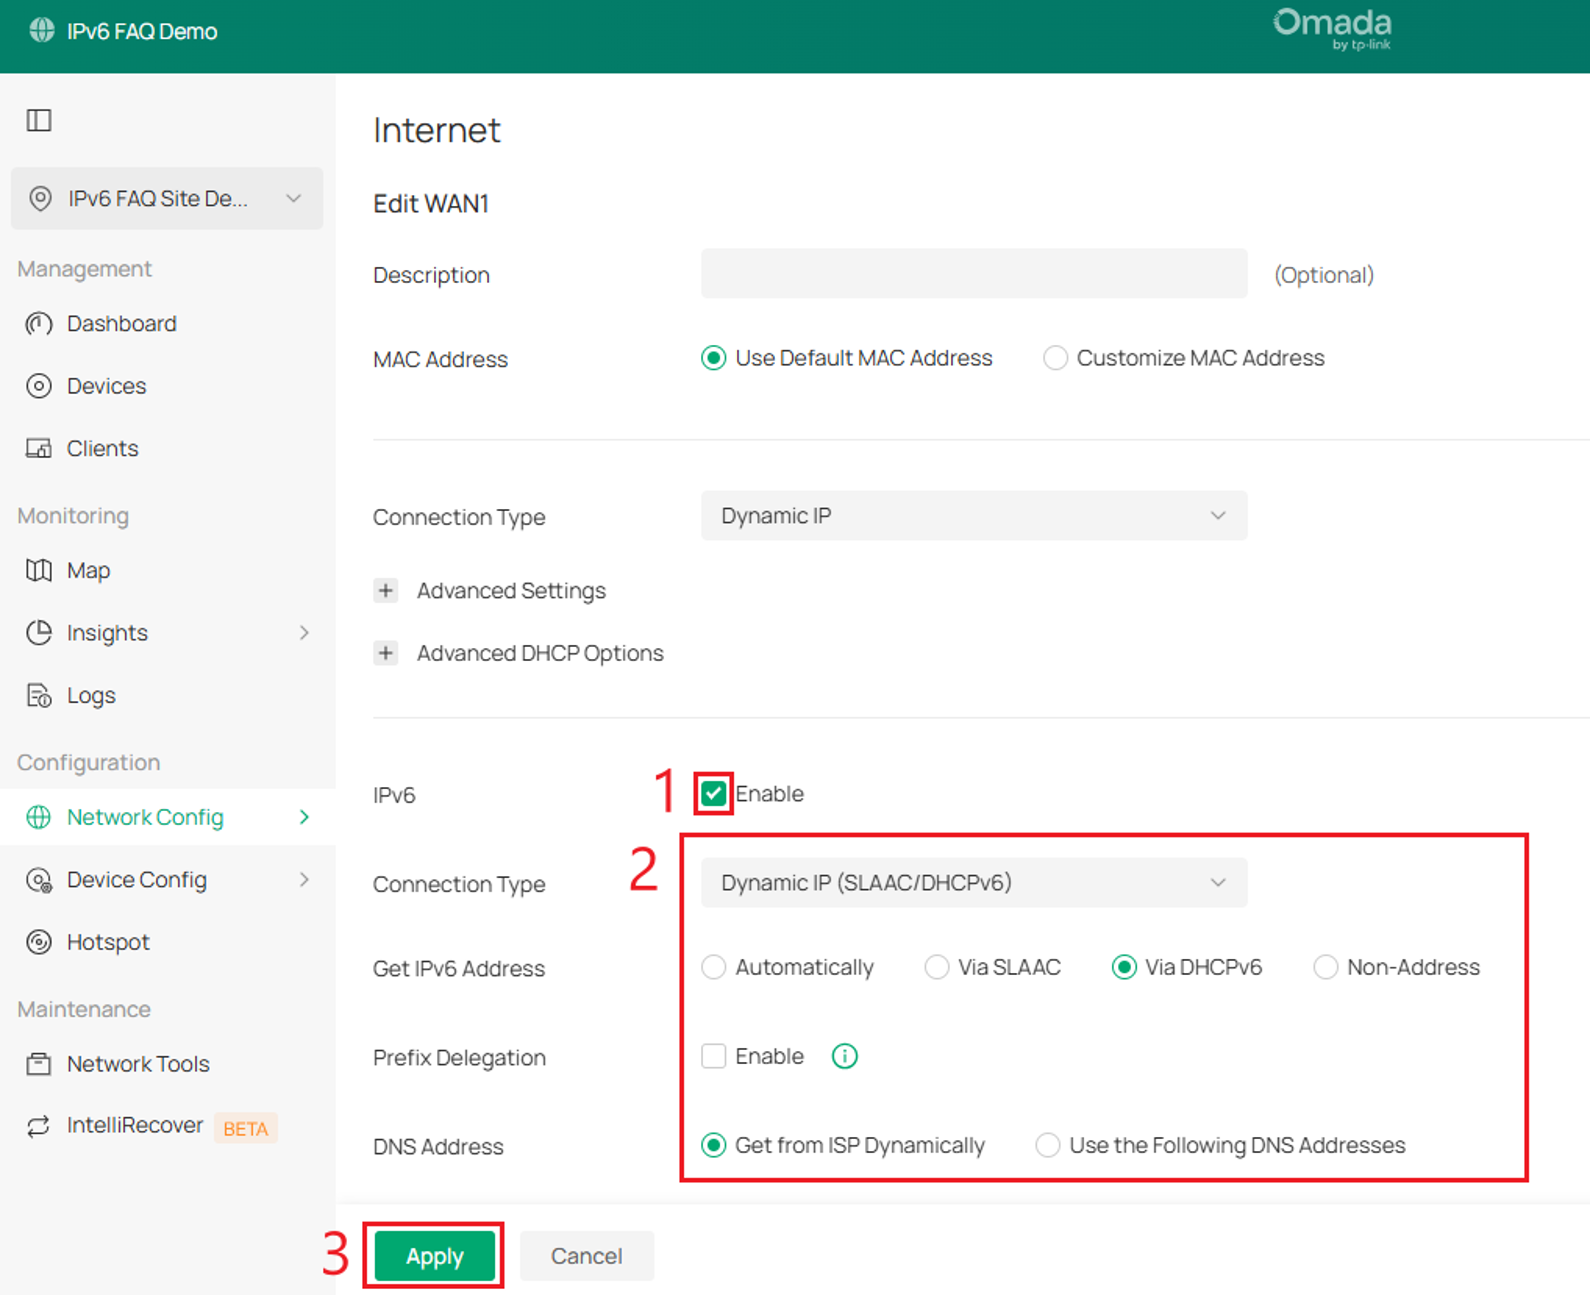Click the Internet page title

pyautogui.click(x=437, y=130)
